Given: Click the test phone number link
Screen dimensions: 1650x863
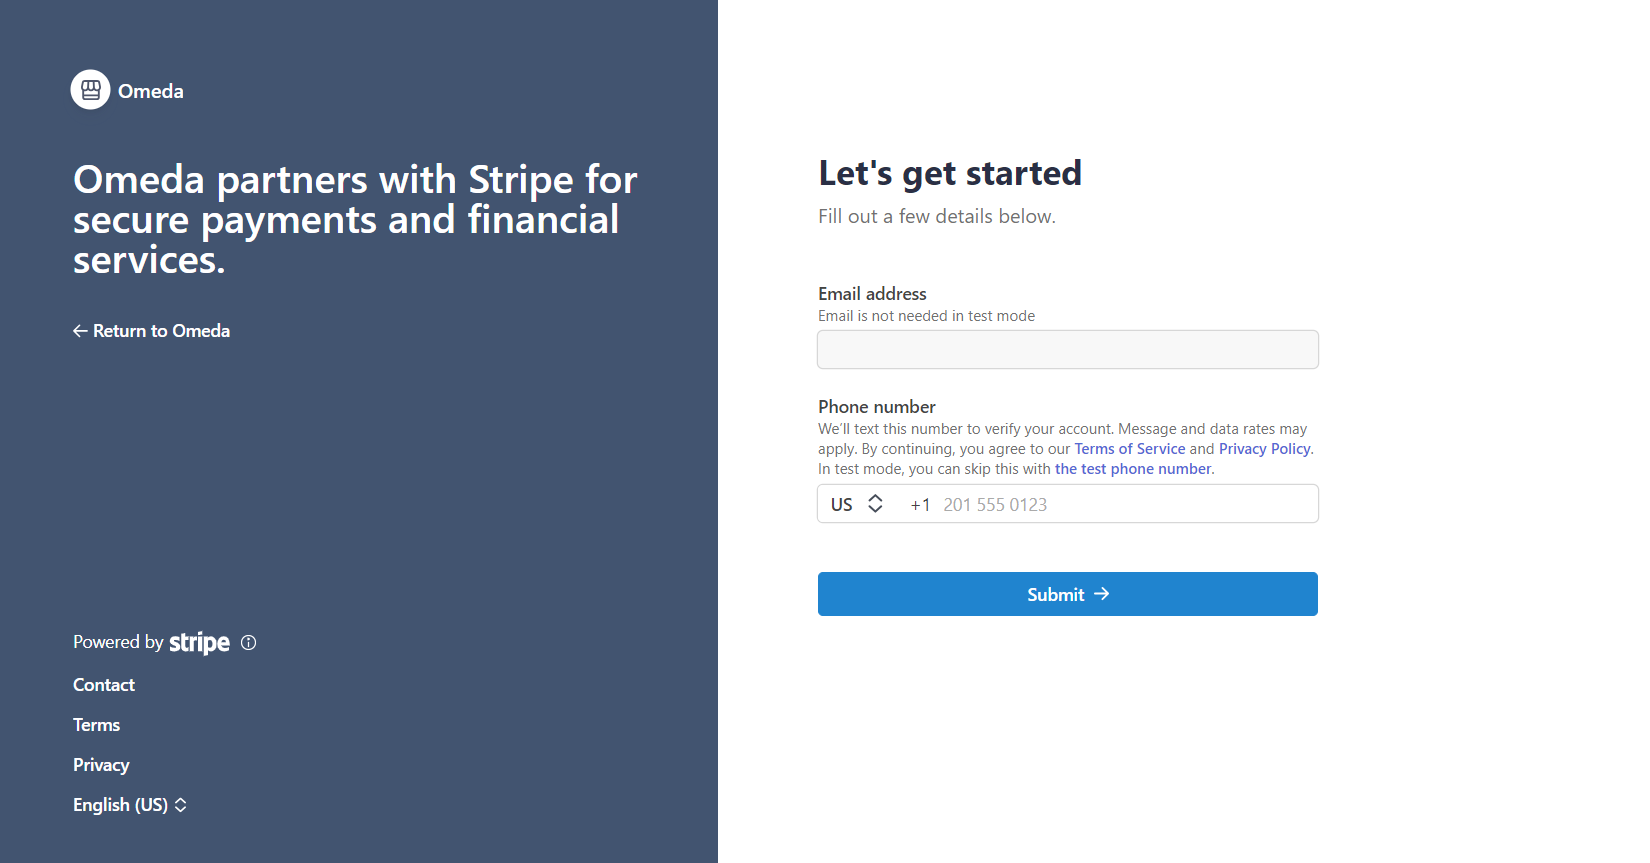Looking at the screenshot, I should (x=1133, y=469).
